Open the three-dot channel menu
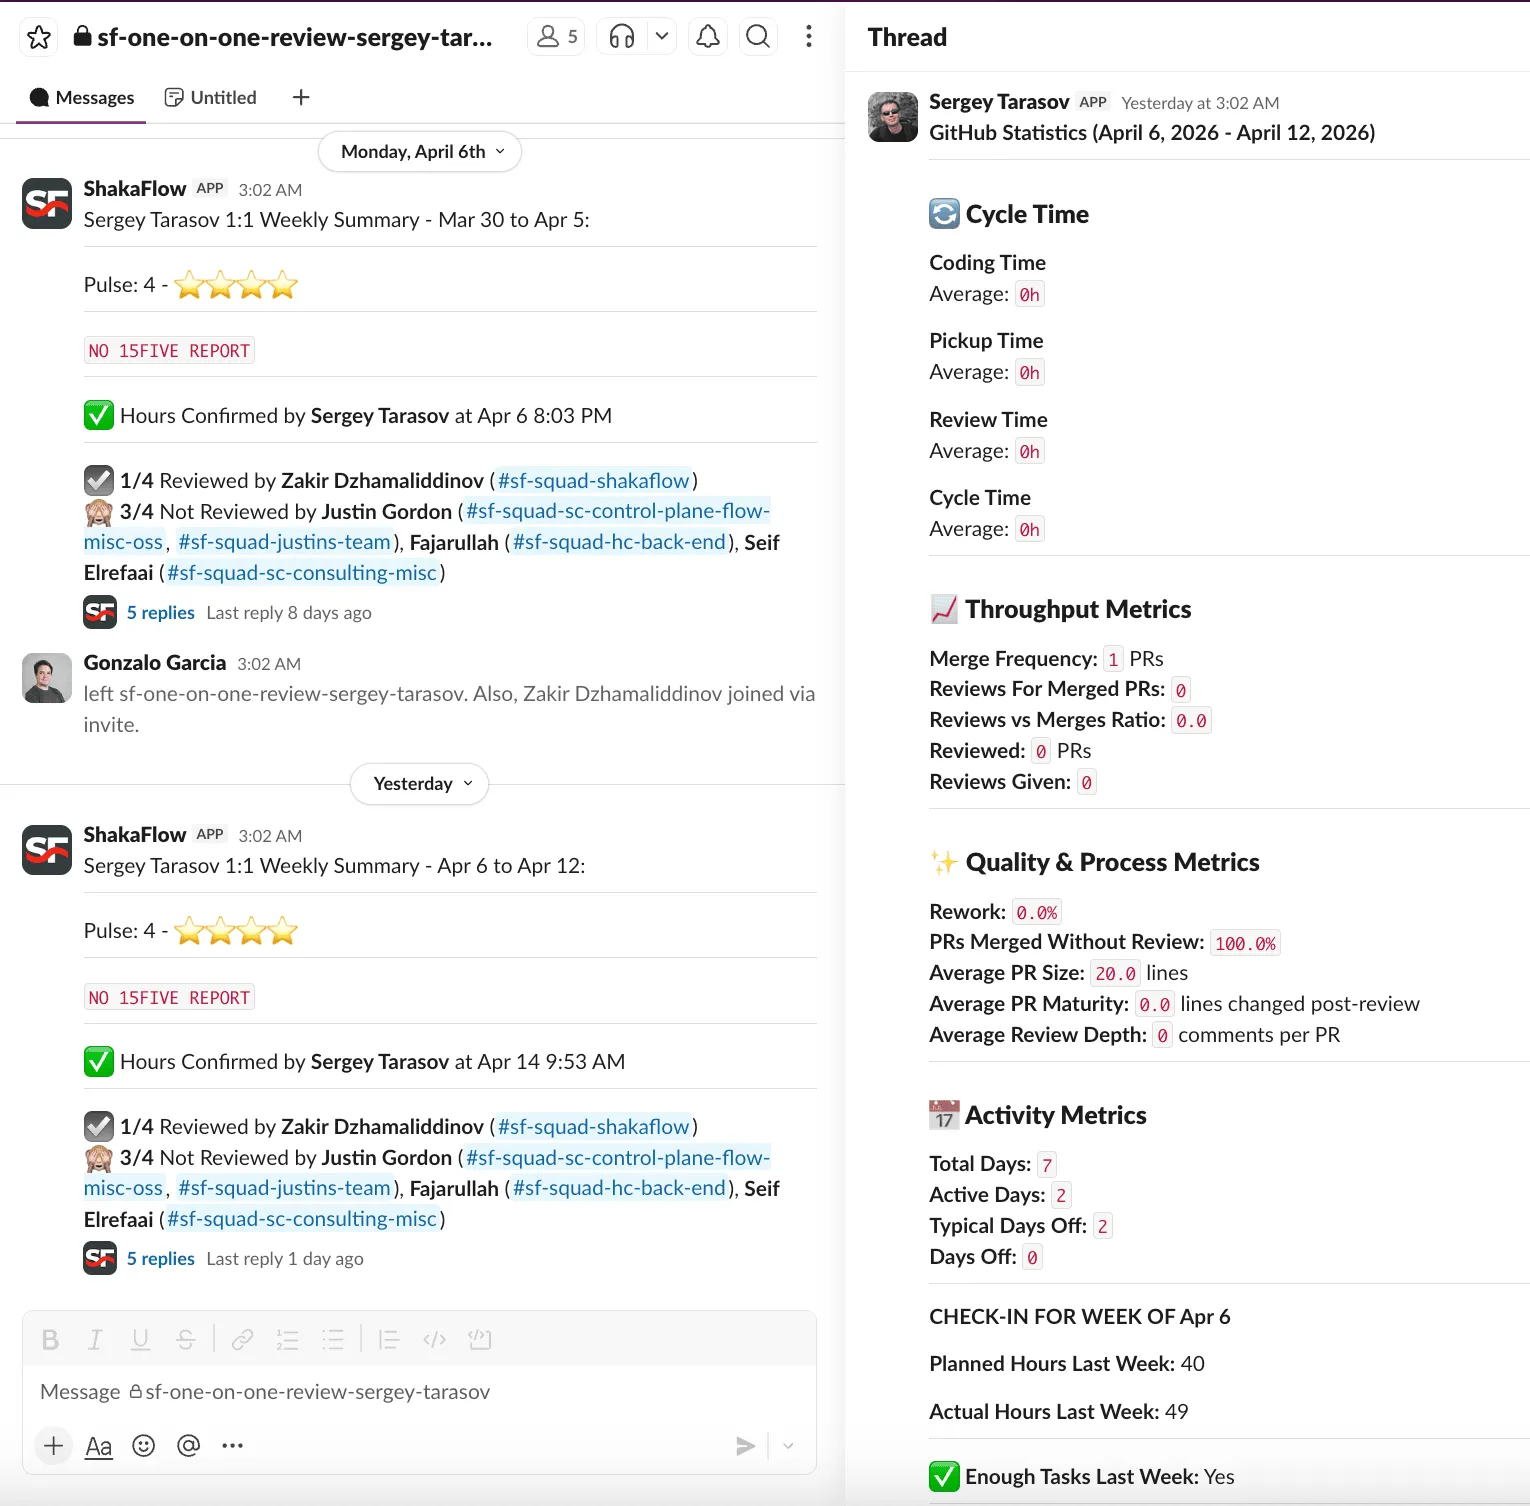The image size is (1530, 1506). tap(808, 38)
